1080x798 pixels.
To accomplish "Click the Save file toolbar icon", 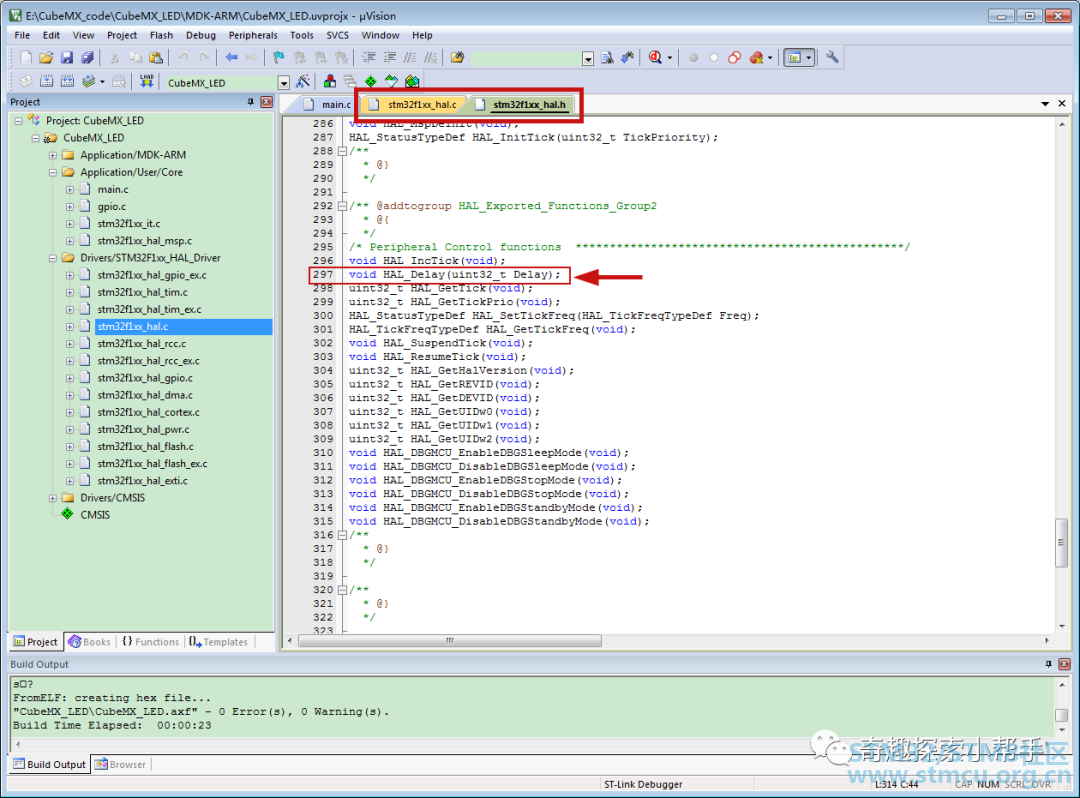I will pos(67,58).
